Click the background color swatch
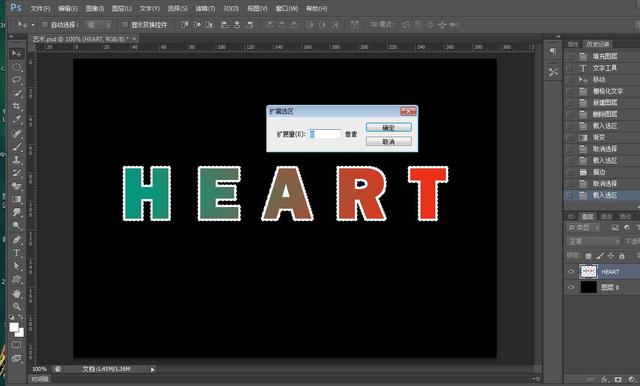 (20, 332)
